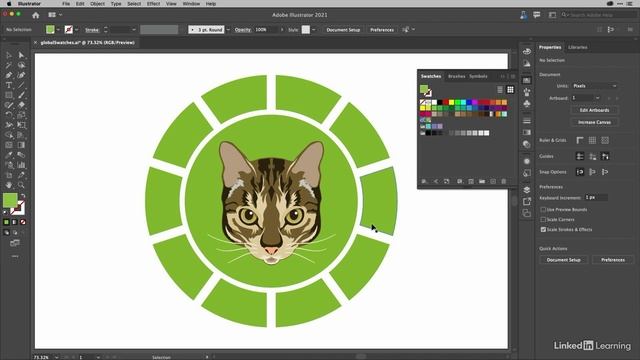The width and height of the screenshot is (640, 360).
Task: Switch to the Symbols tab
Action: pos(478,76)
